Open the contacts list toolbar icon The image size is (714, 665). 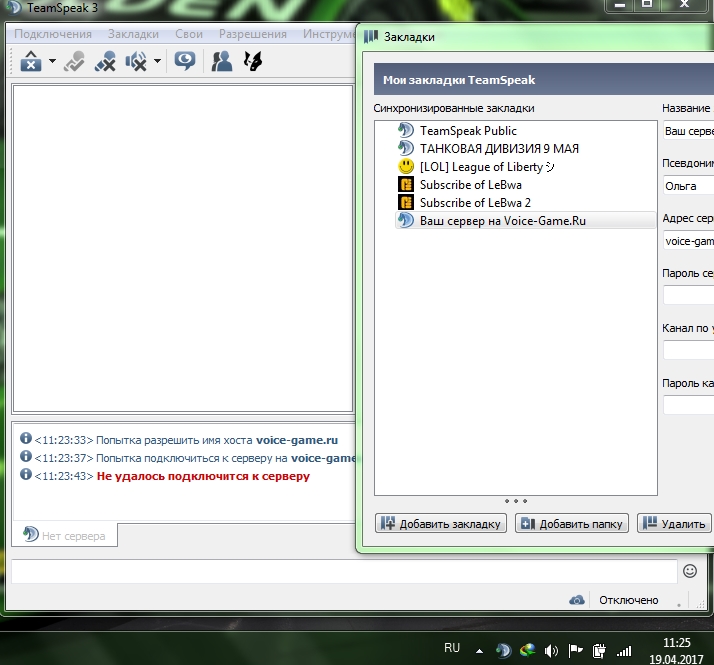click(x=222, y=61)
